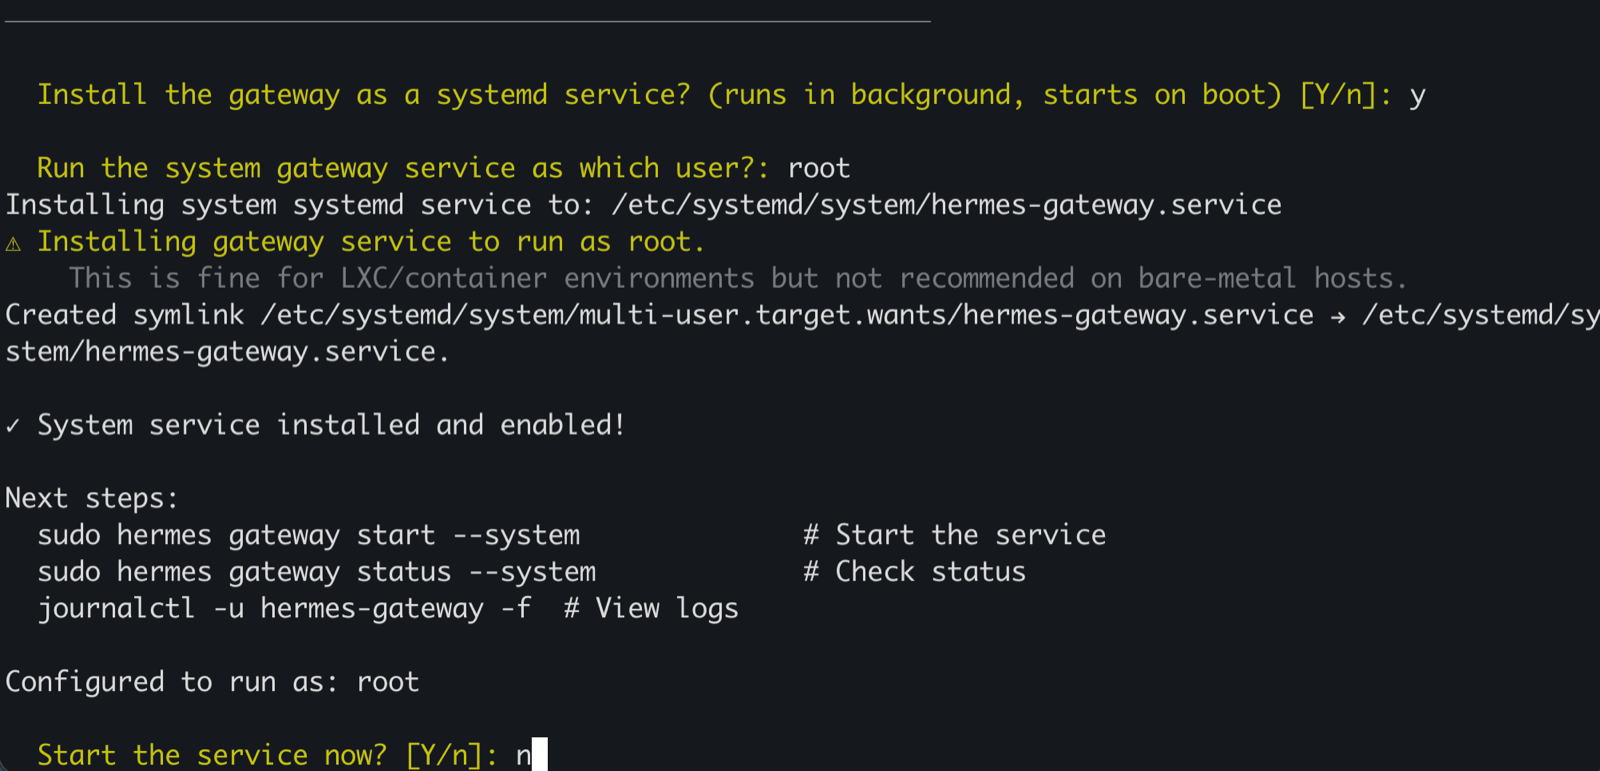Click the '# Start the service' comment
This screenshot has height=771, width=1600.
pos(954,535)
